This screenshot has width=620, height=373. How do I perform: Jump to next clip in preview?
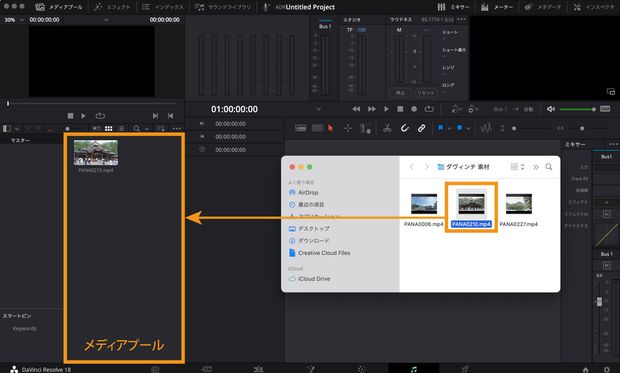(x=155, y=116)
